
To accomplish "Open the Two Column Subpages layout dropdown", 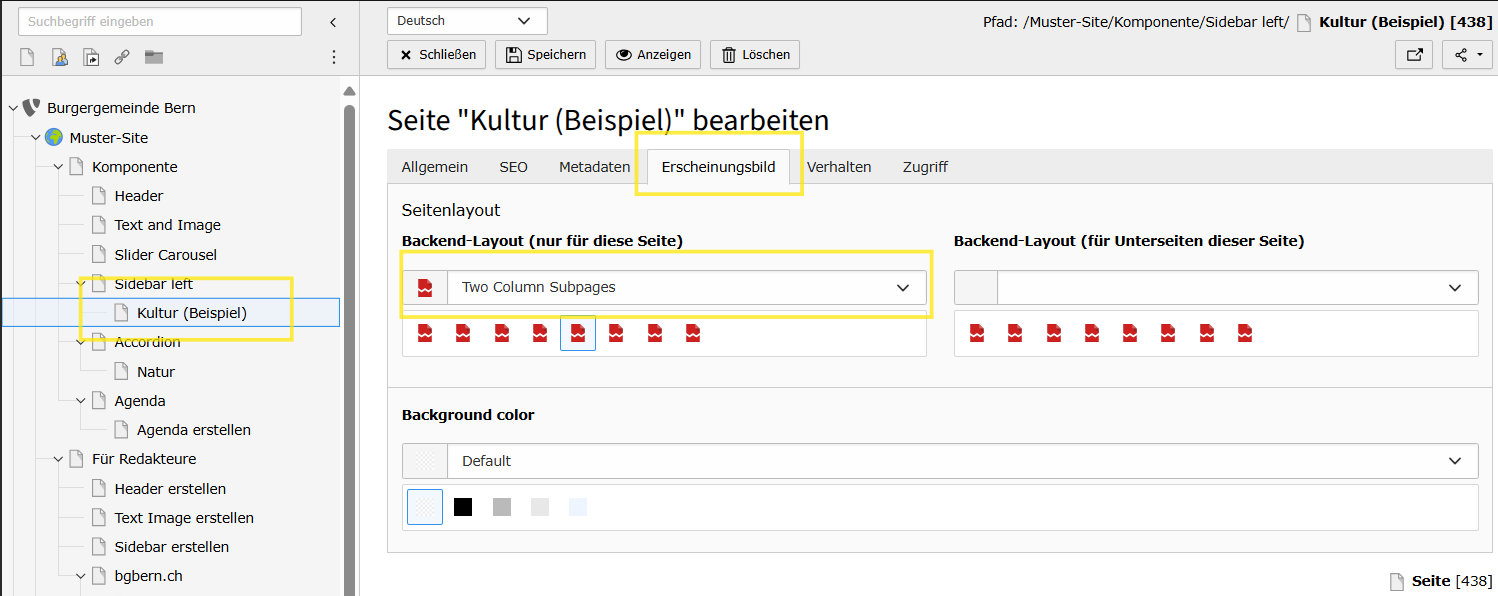I will (x=685, y=288).
